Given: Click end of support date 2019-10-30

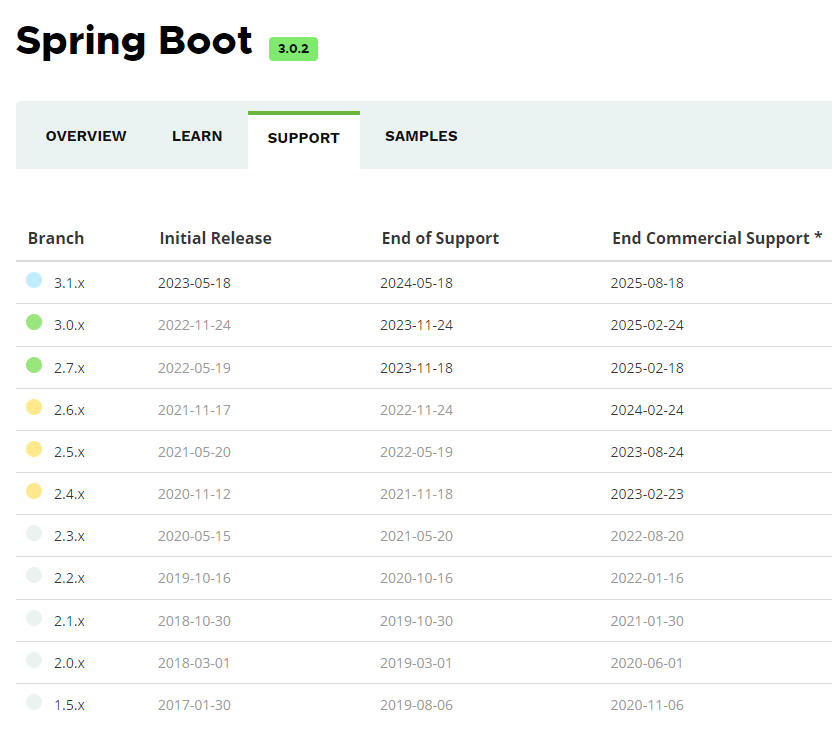Looking at the screenshot, I should tap(417, 621).
